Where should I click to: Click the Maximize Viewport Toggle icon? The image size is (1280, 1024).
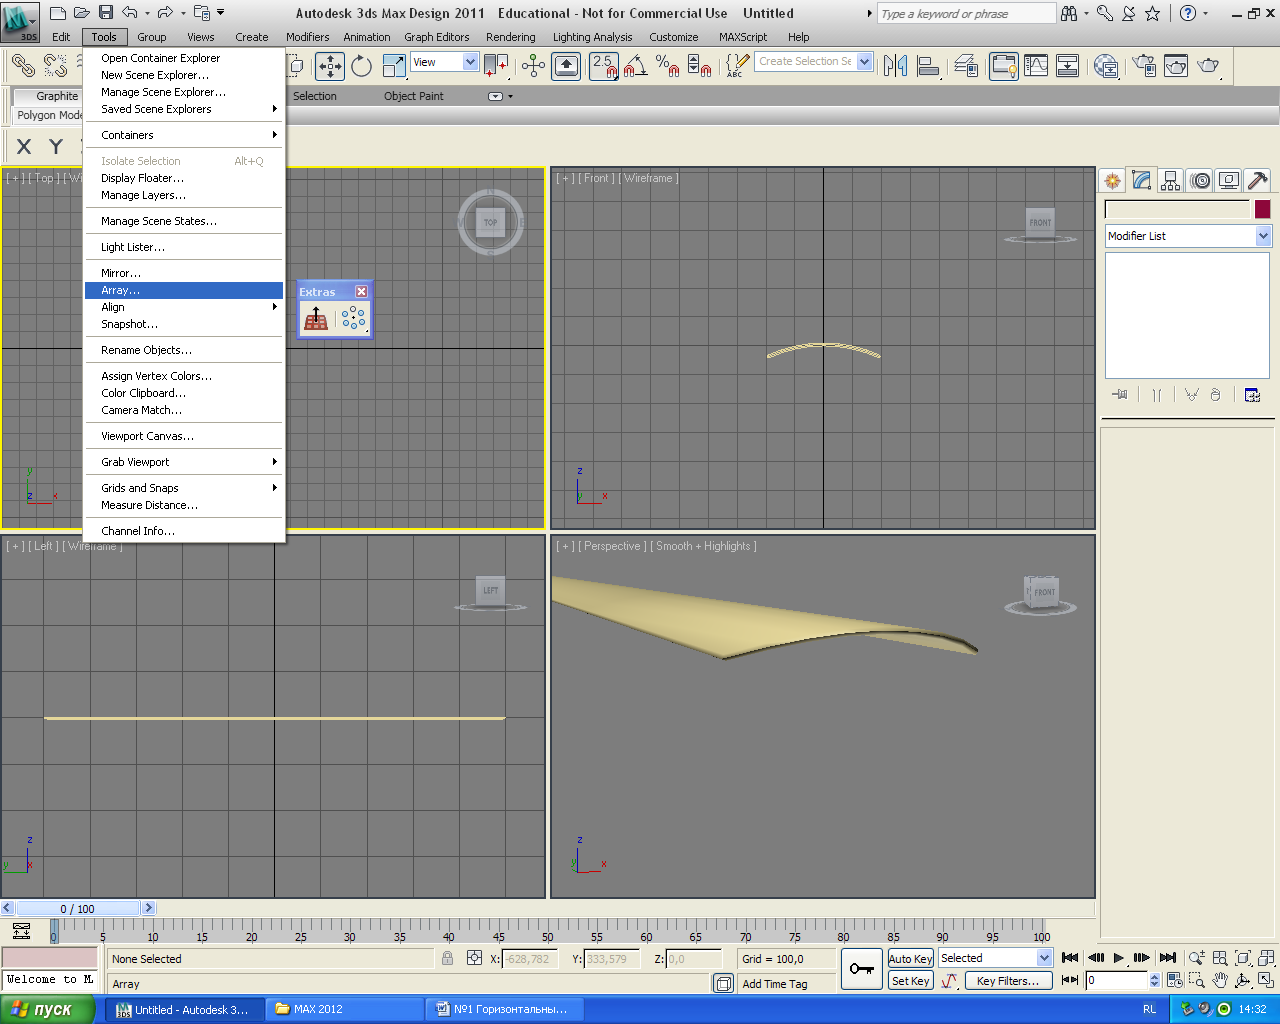(1266, 981)
